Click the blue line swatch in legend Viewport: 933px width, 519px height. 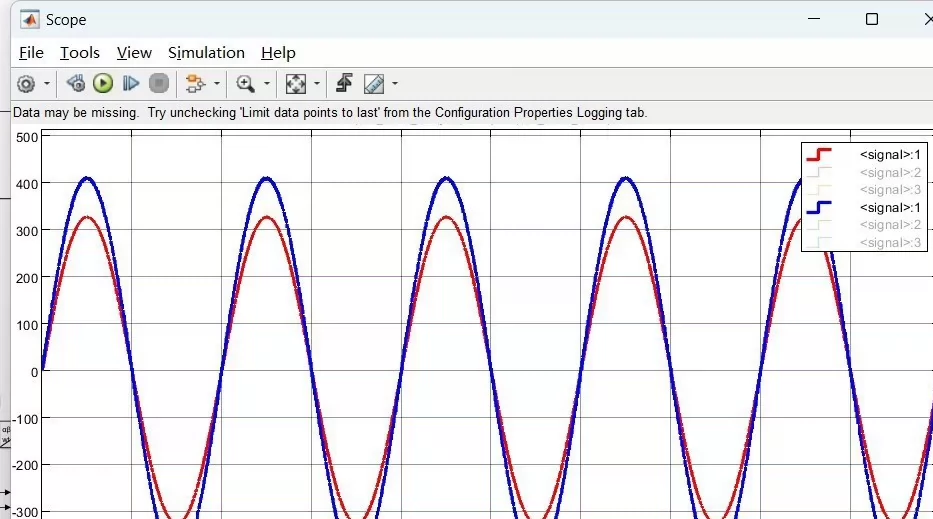[819, 207]
